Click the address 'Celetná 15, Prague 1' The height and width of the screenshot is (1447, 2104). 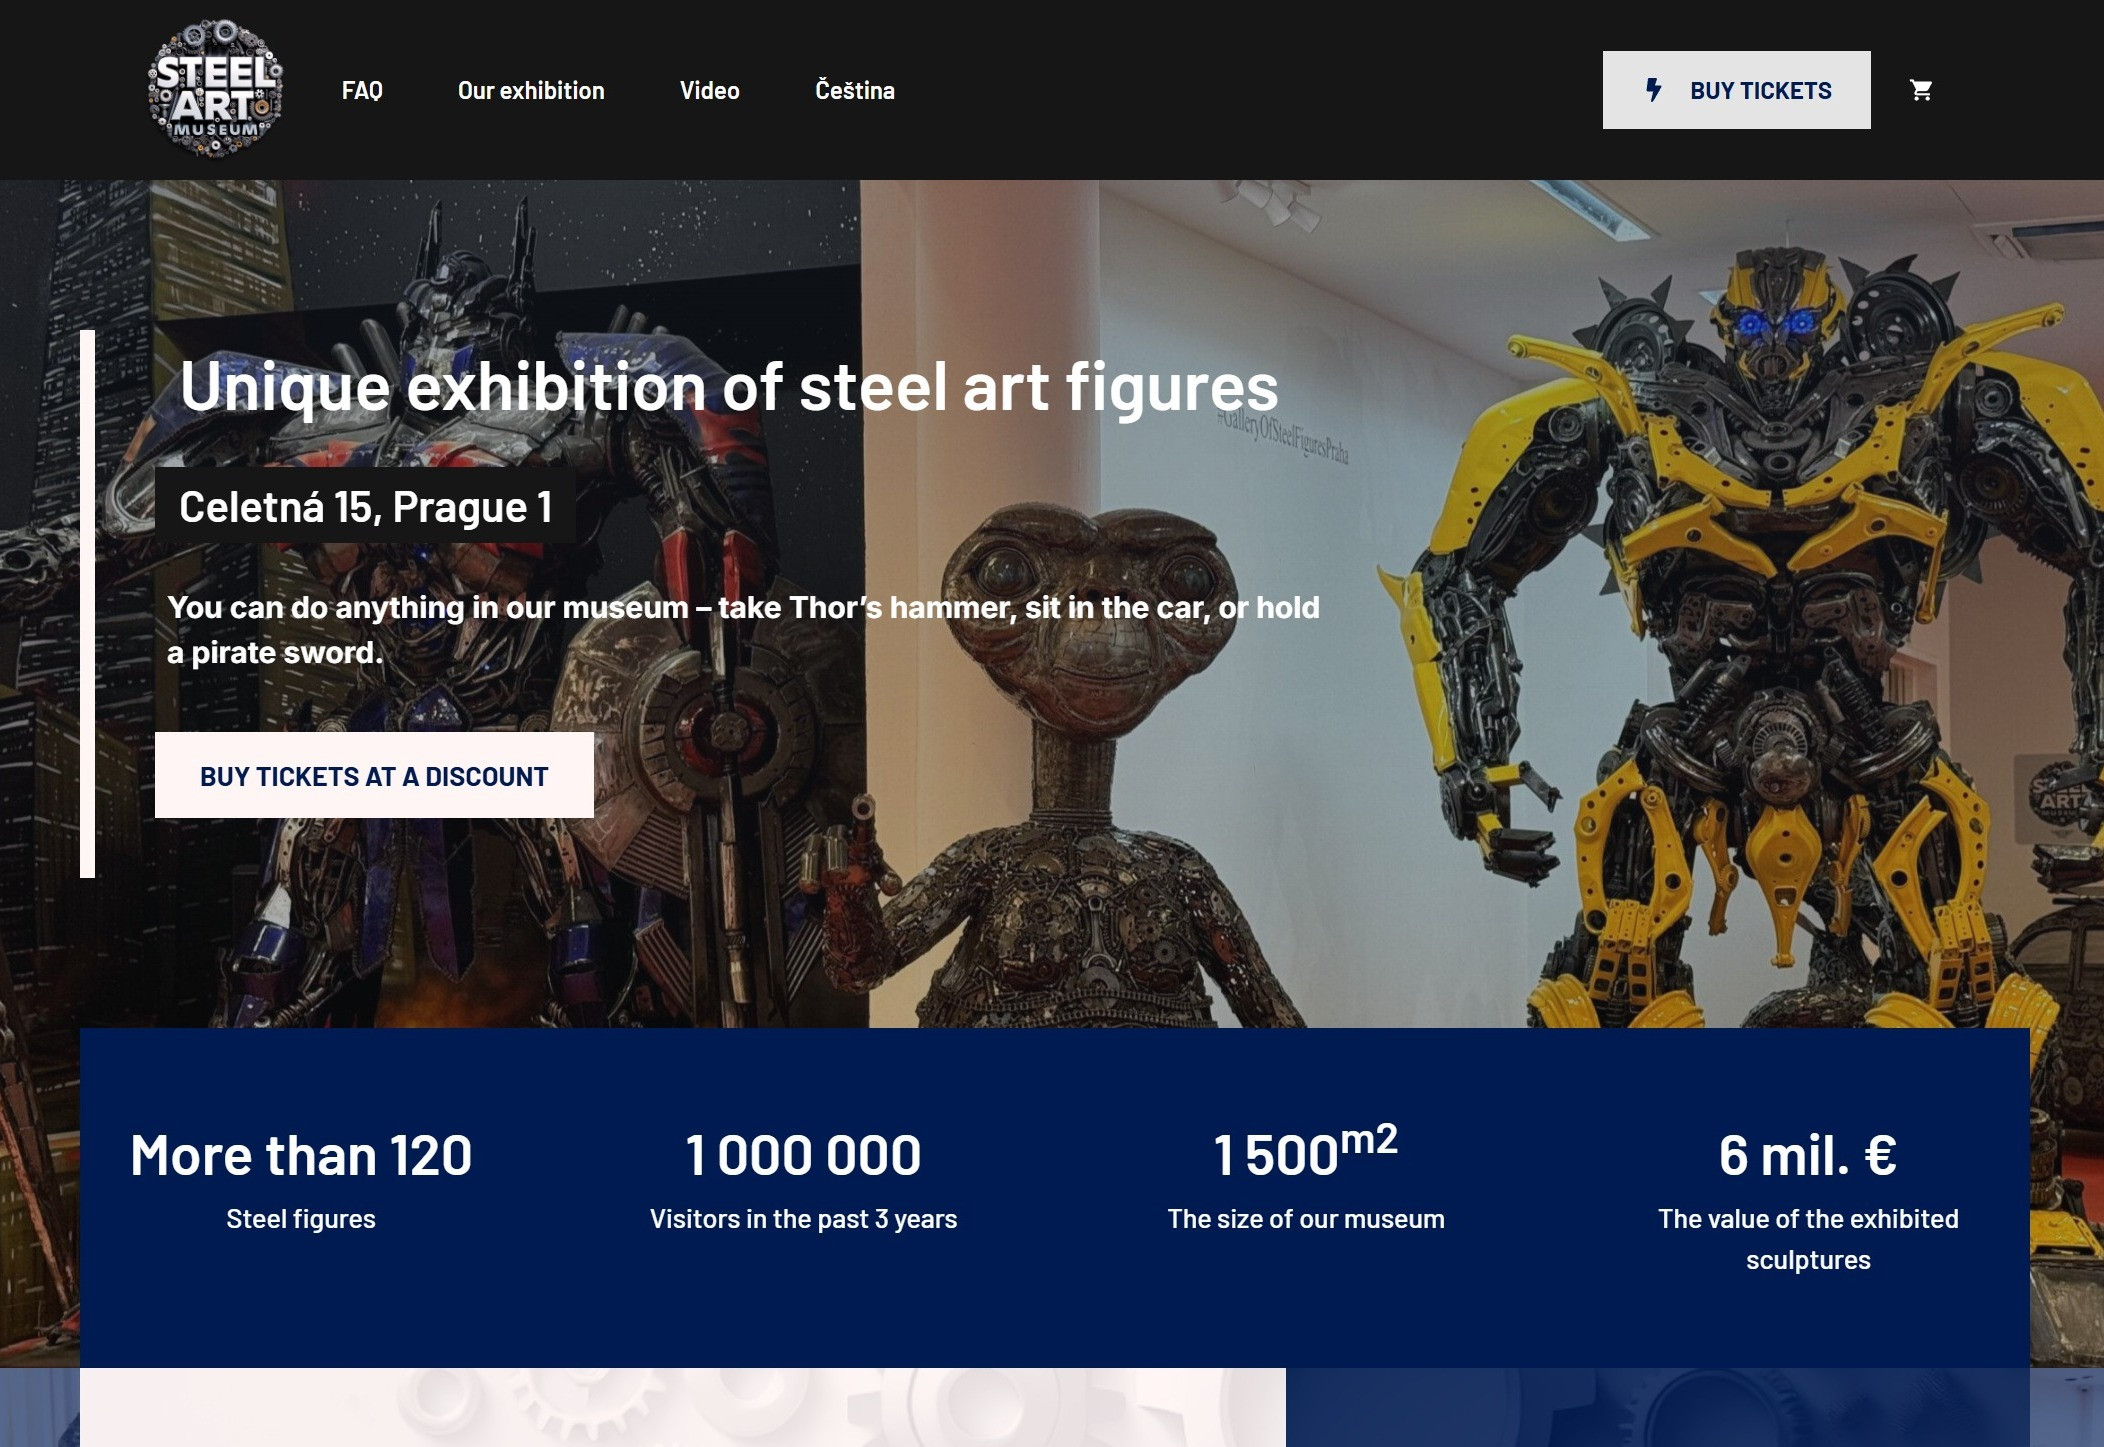point(365,507)
